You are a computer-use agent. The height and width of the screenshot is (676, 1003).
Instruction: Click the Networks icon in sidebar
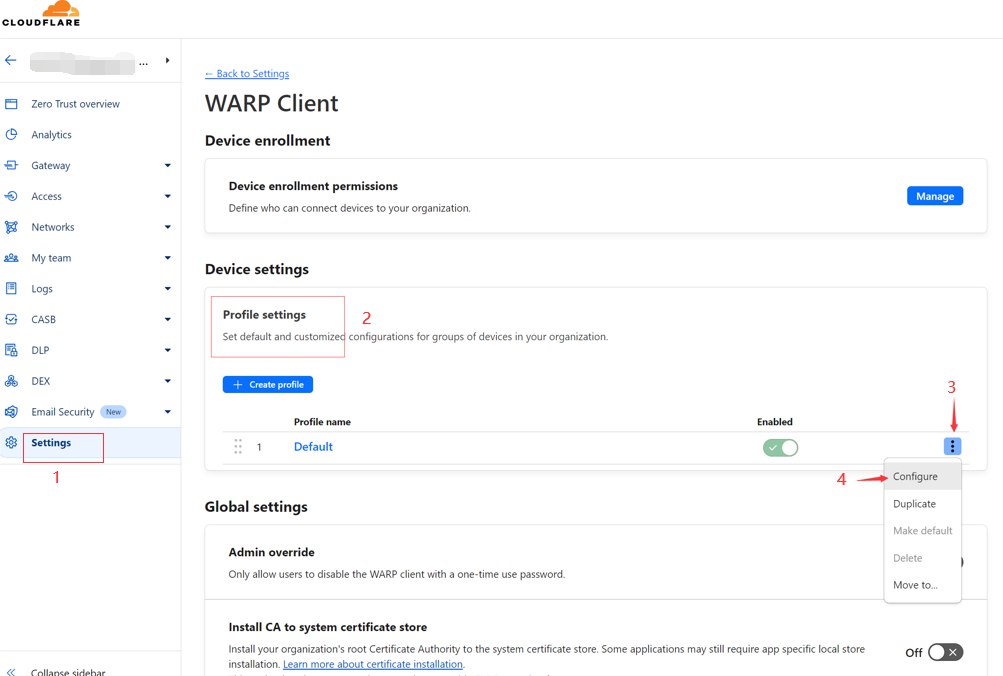tap(12, 227)
